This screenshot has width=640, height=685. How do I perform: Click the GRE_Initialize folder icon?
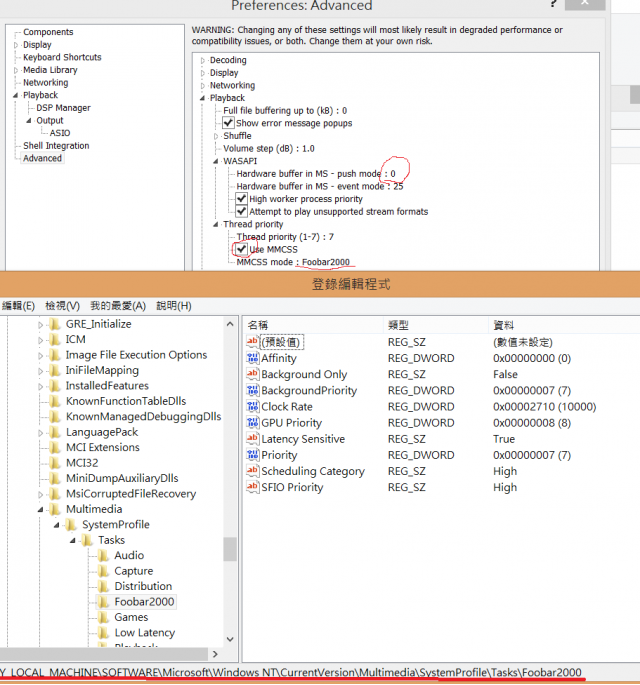click(55, 324)
